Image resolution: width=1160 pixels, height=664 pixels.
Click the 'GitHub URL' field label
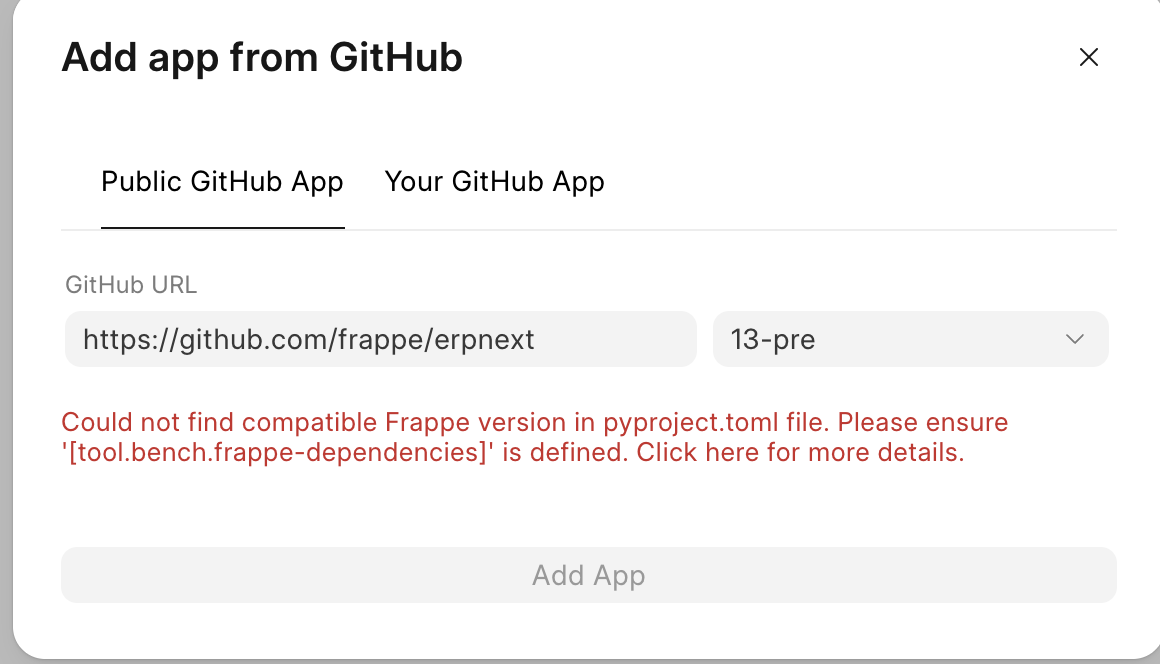pyautogui.click(x=131, y=285)
